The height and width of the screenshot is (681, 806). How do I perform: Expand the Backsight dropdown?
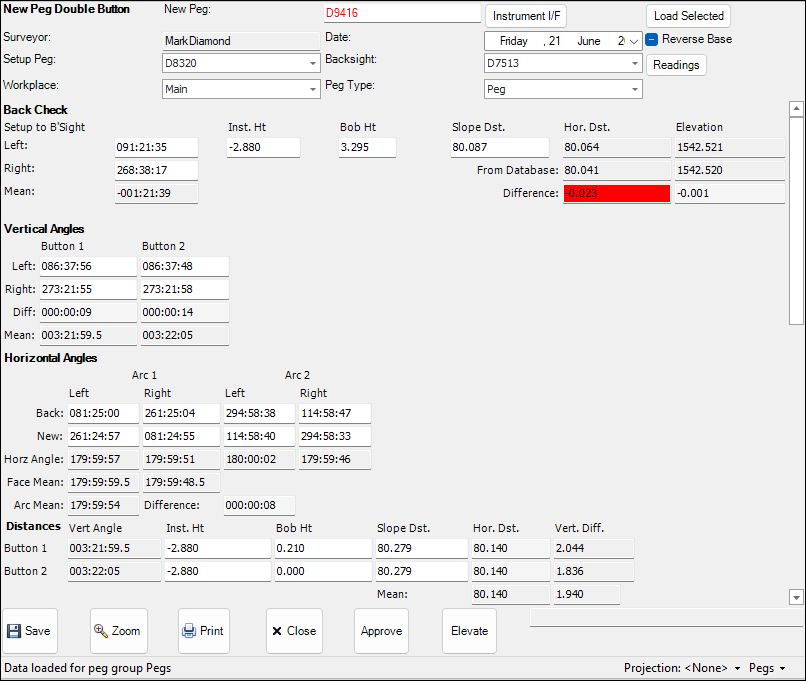[x=634, y=64]
